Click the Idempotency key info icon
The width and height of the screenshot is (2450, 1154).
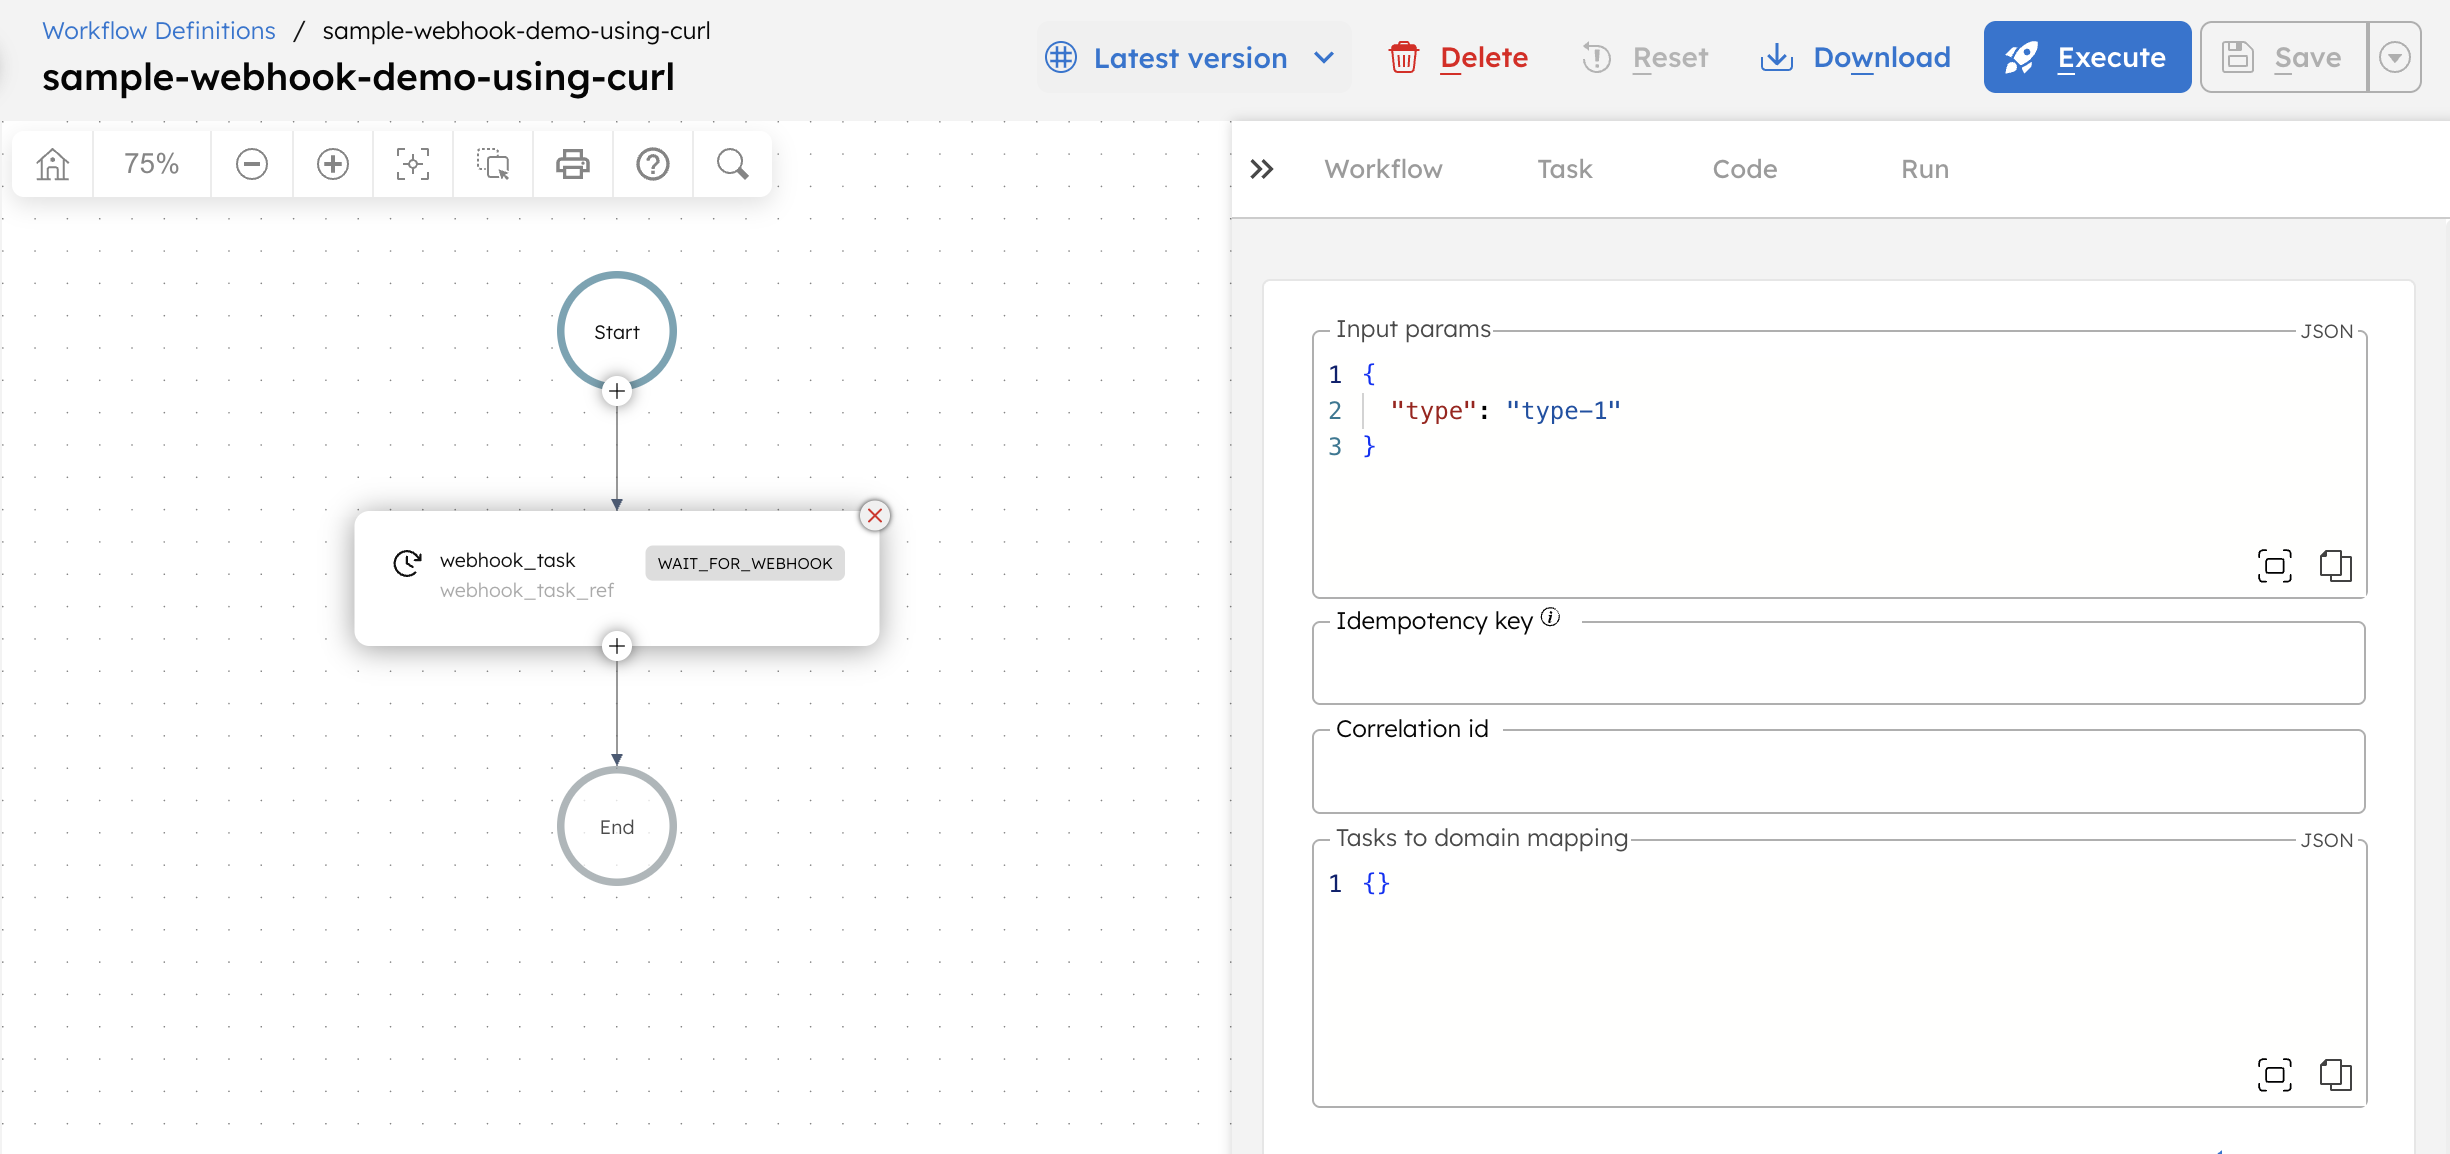tap(1550, 617)
